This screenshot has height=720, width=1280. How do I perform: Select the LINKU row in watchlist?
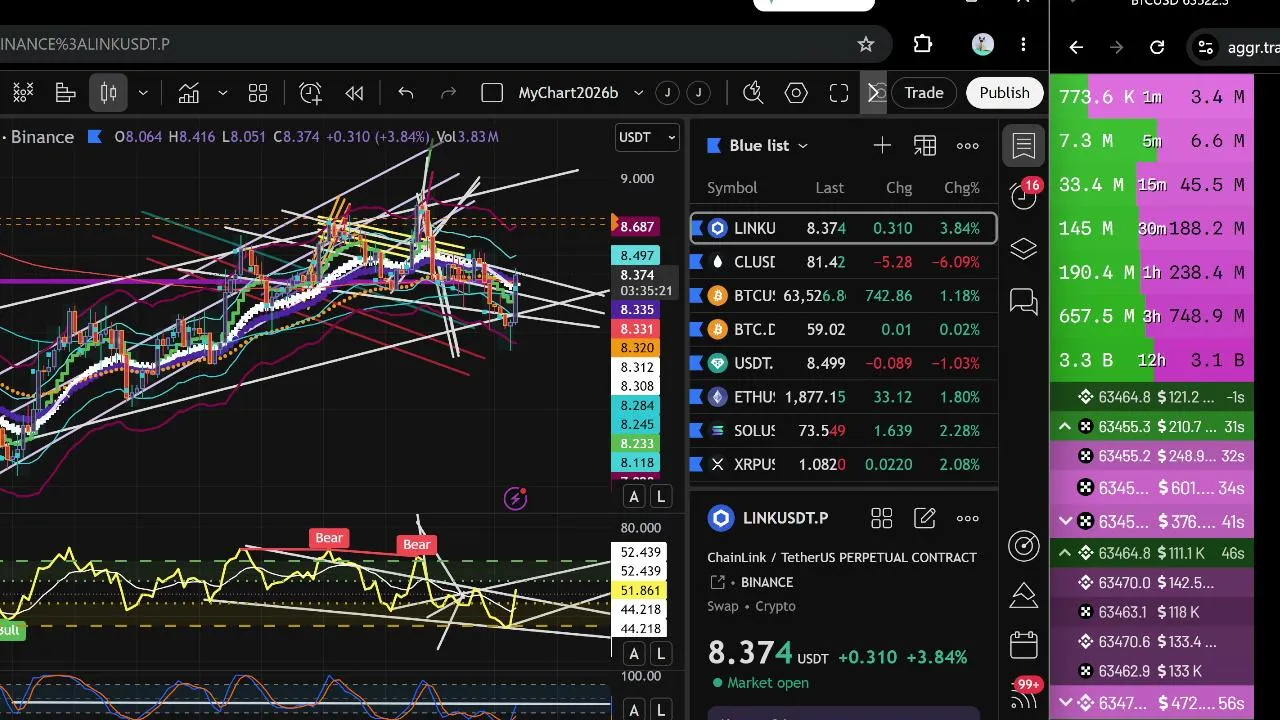tap(844, 228)
